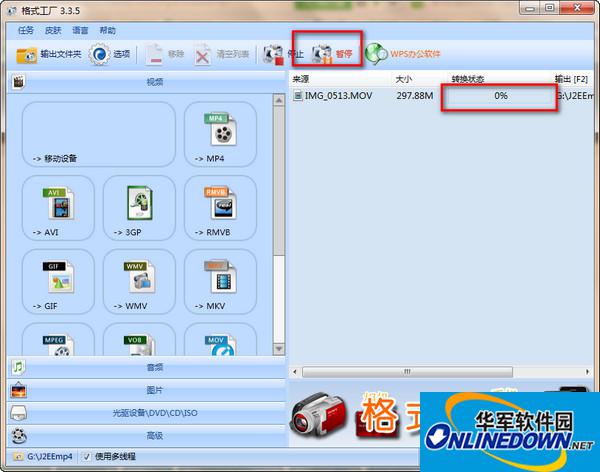Click the format list scroll down arrow
Image resolution: width=600 pixels, height=472 pixels.
[279, 349]
